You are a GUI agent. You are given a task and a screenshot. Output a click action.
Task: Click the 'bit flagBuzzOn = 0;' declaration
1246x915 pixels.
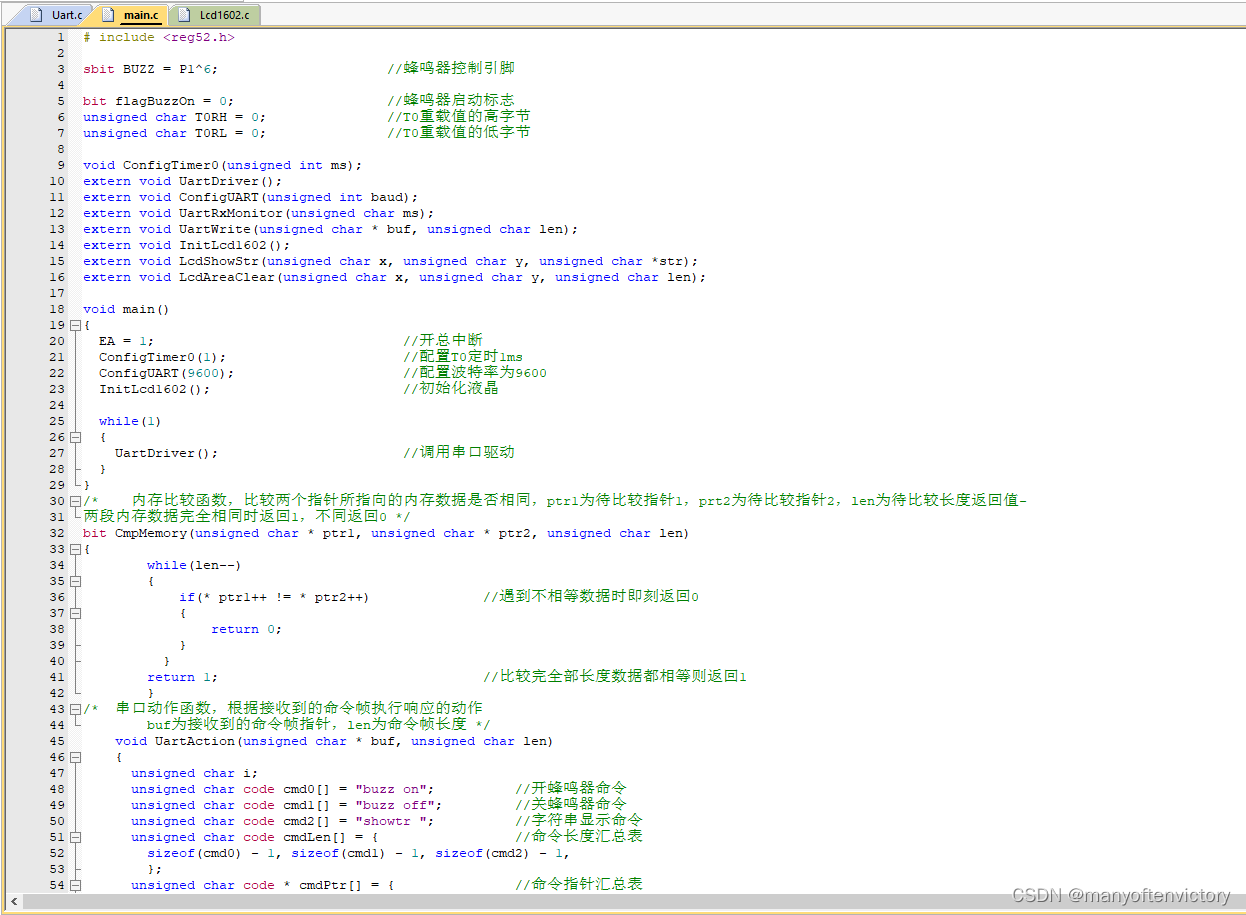(x=158, y=101)
